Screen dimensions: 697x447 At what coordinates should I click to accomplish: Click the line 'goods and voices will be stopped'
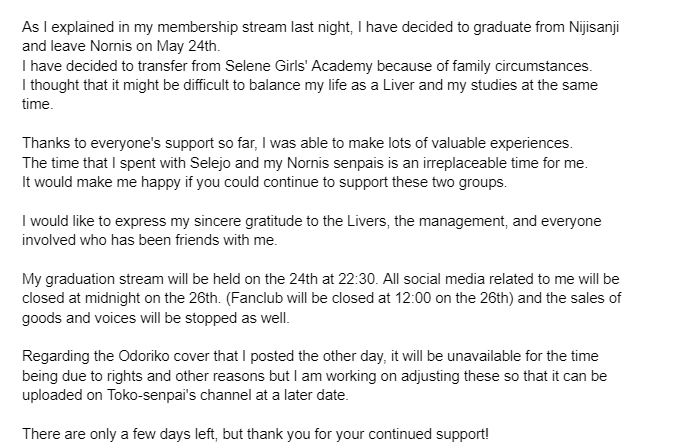156,318
